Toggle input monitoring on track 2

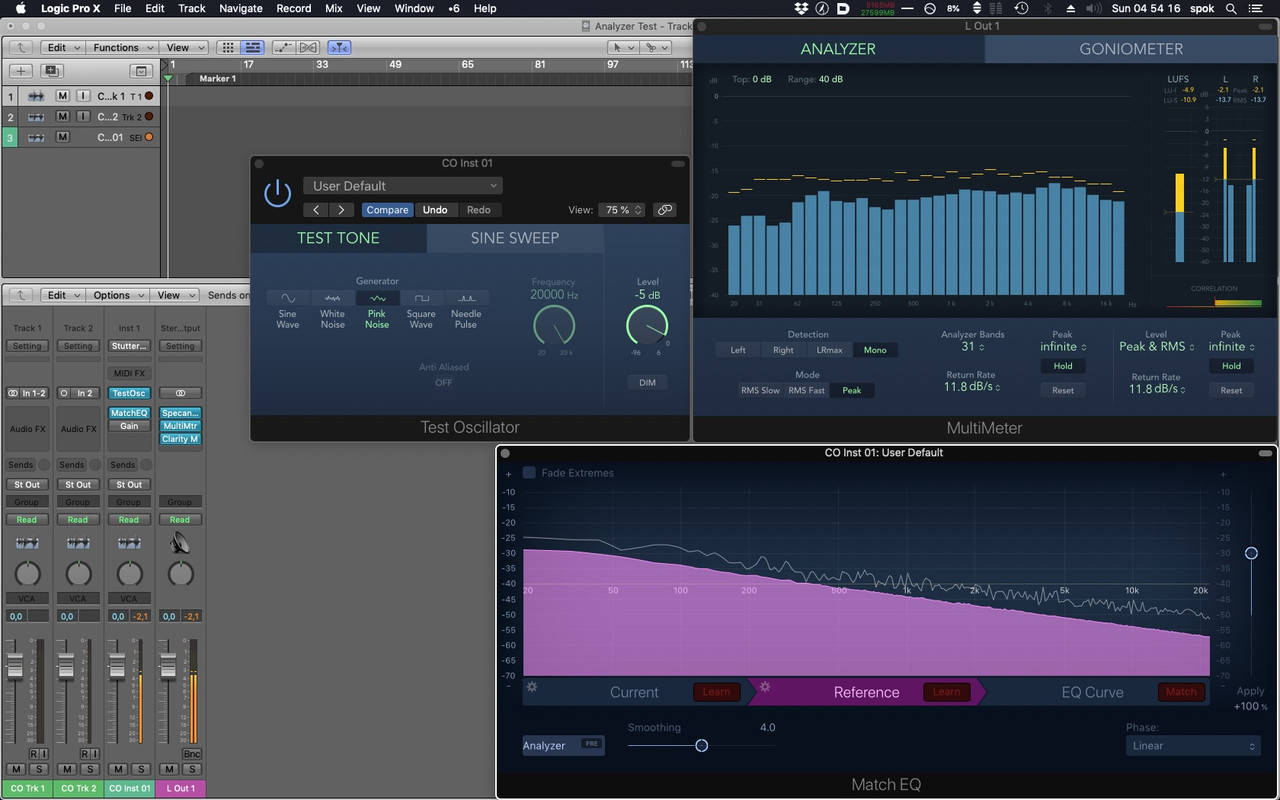click(82, 117)
